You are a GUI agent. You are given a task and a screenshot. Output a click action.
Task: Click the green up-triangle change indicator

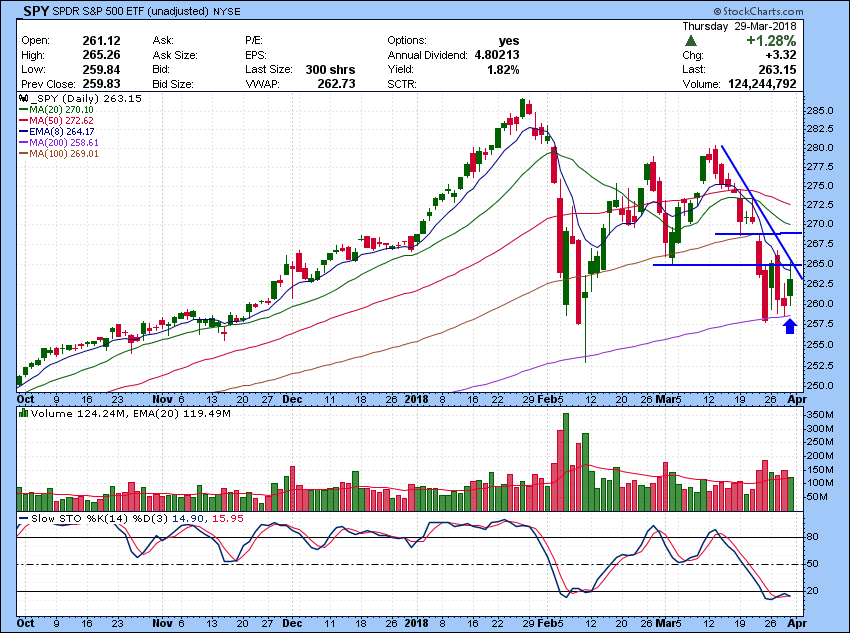[x=691, y=41]
